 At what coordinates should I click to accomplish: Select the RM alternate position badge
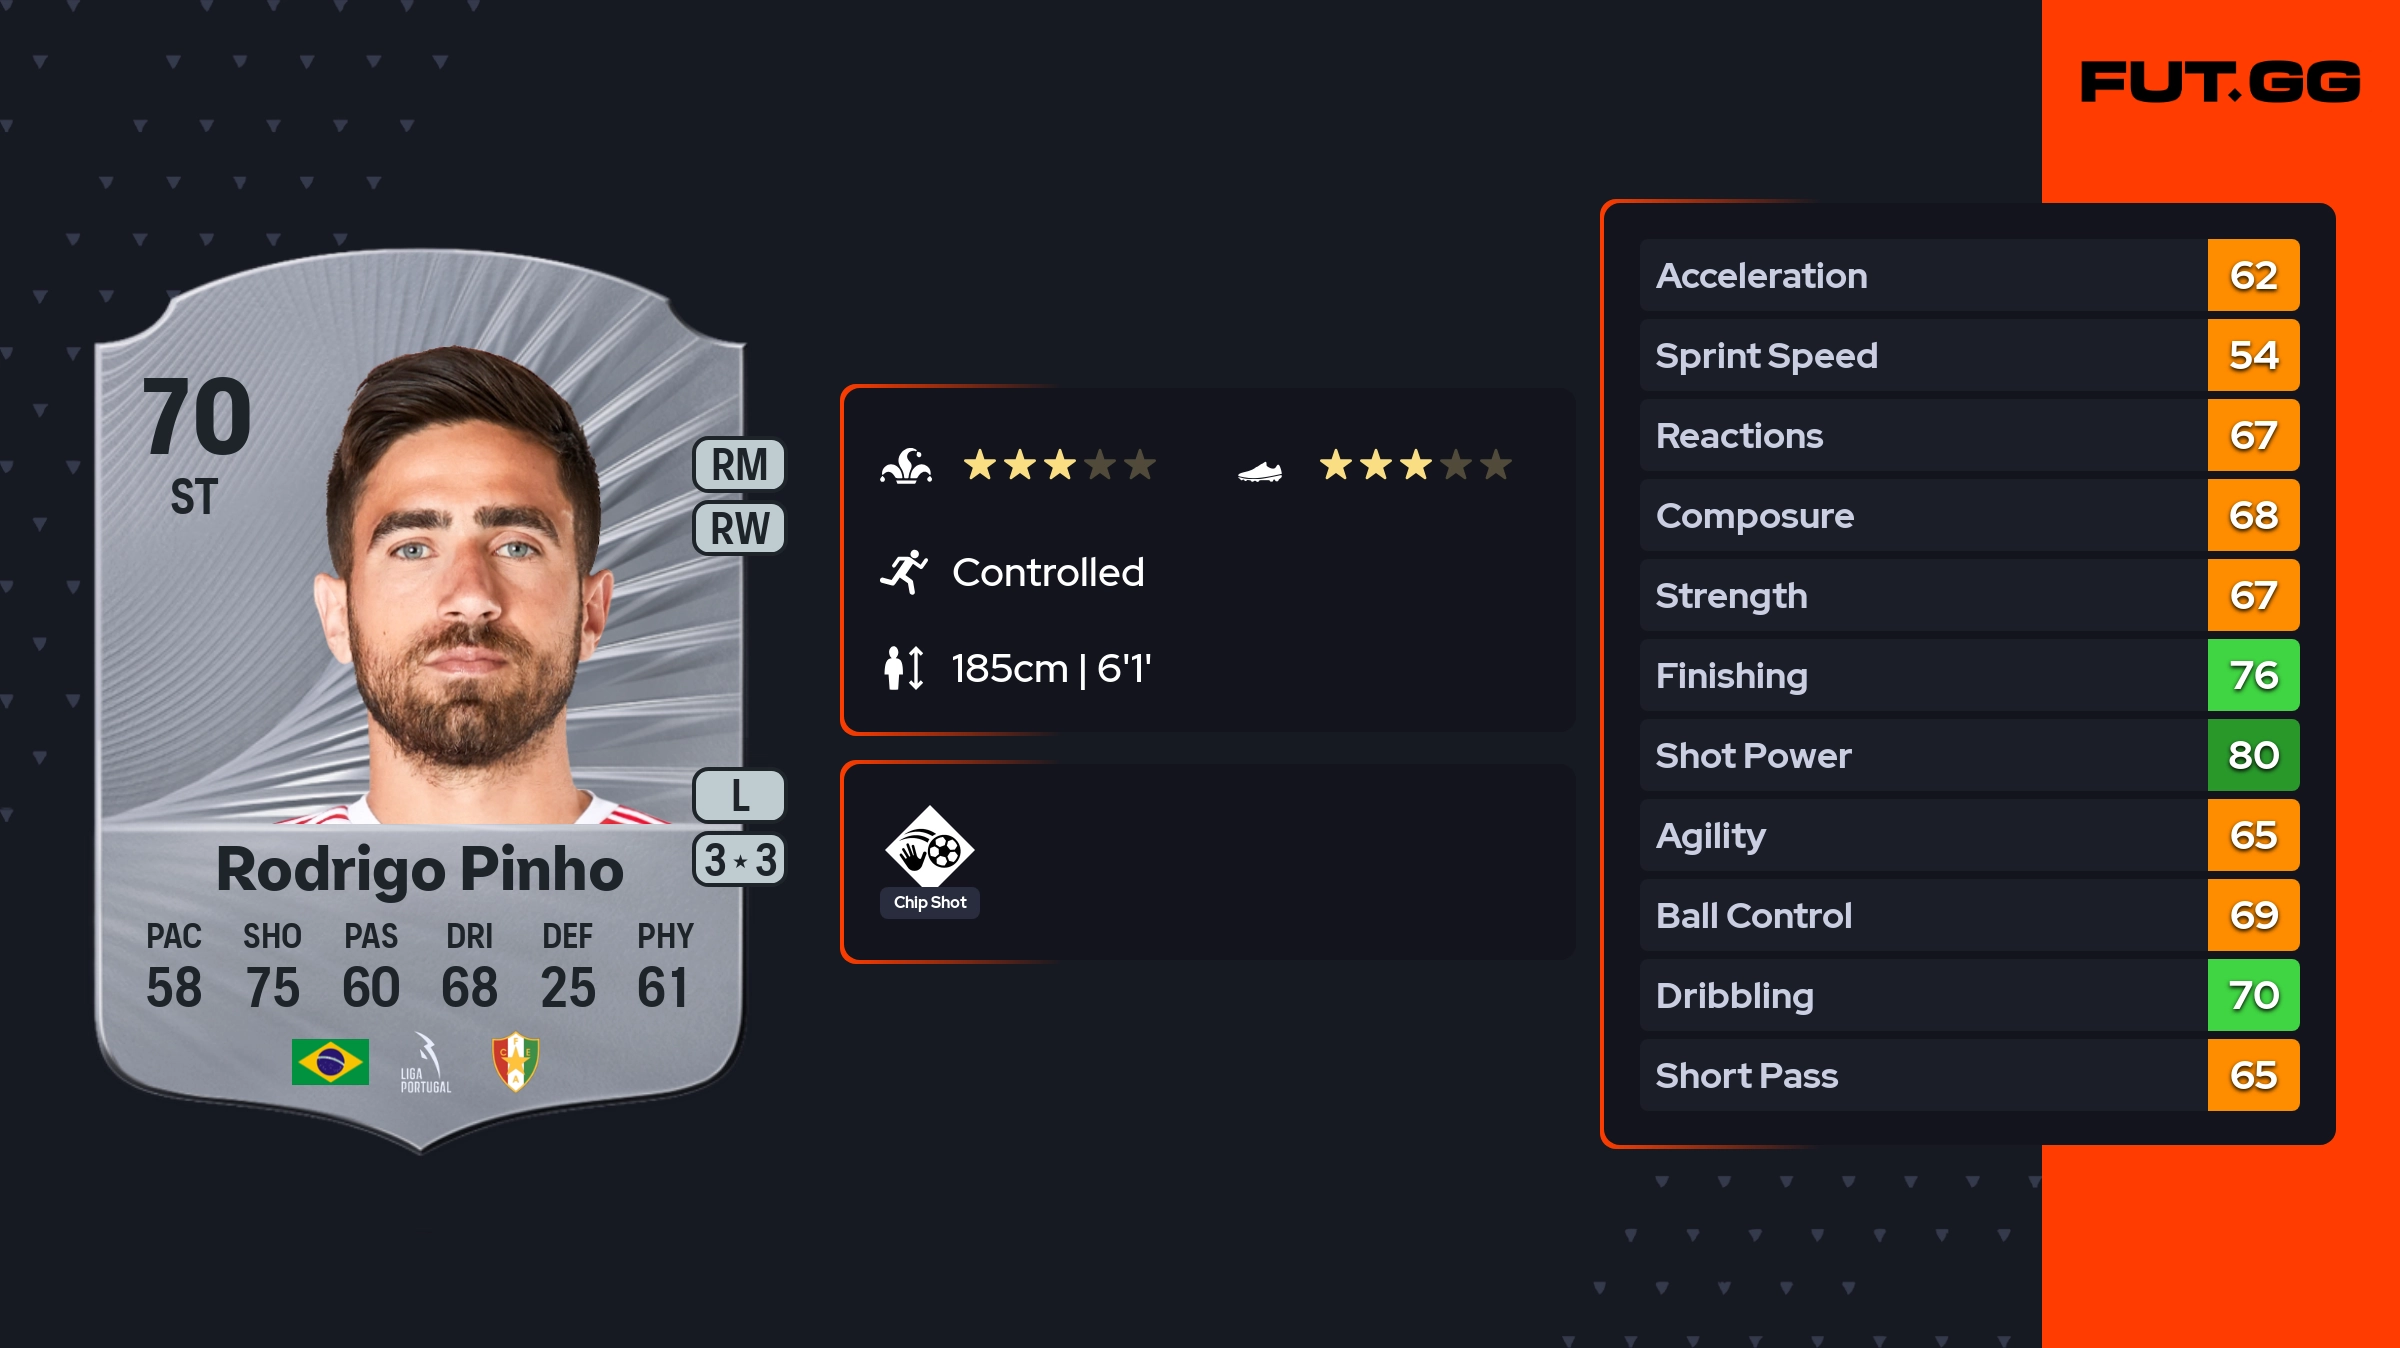739,465
